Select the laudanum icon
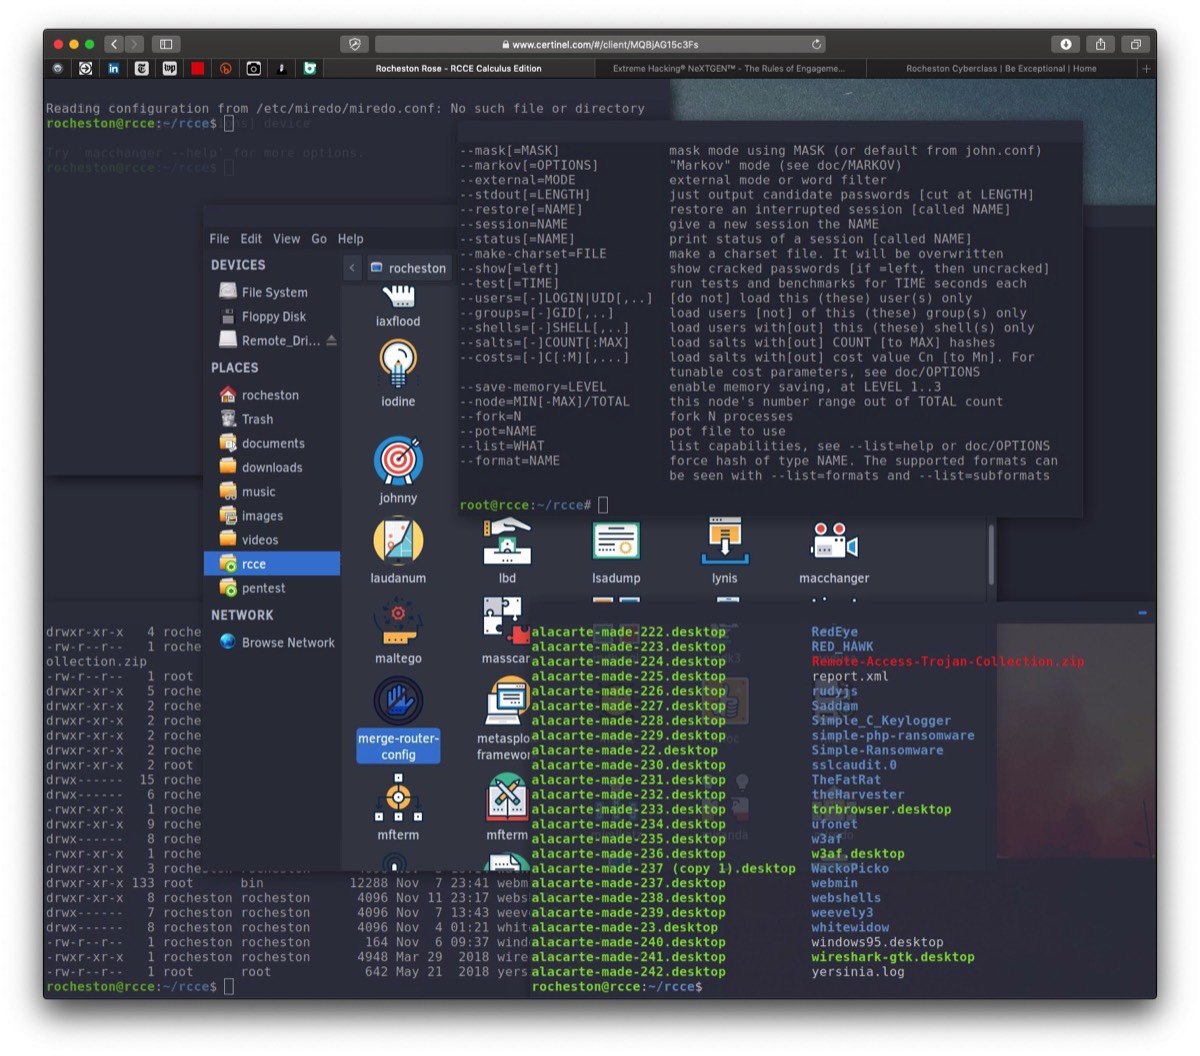 (398, 543)
